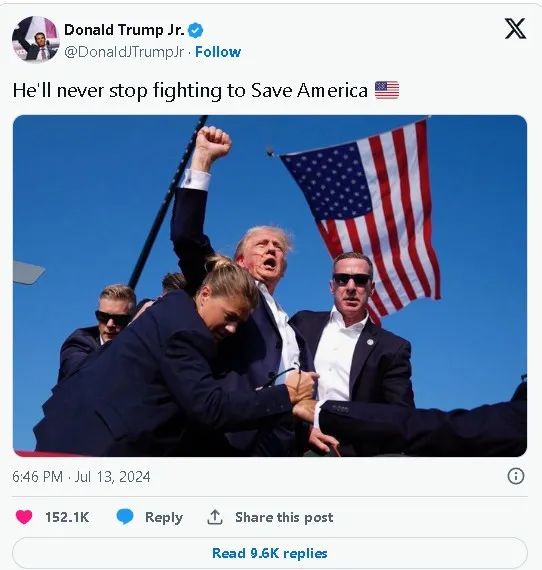Open Donald Trump Jr. display name
Image resolution: width=542 pixels, height=570 pixels.
tap(124, 30)
